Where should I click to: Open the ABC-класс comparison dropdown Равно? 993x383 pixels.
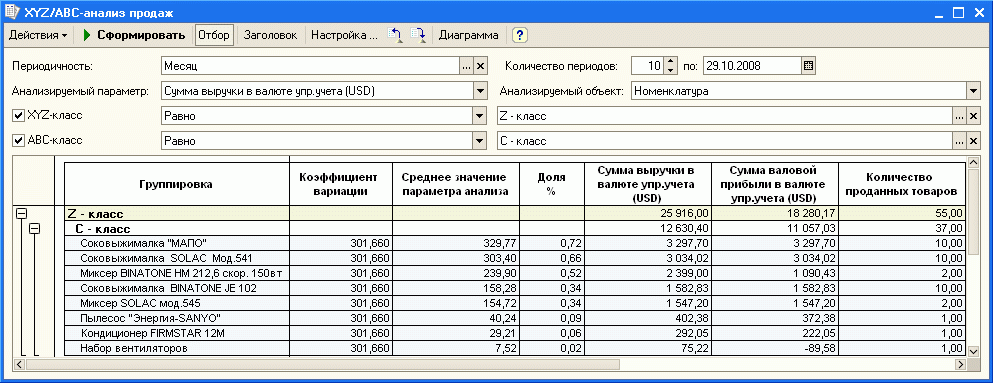pos(480,141)
